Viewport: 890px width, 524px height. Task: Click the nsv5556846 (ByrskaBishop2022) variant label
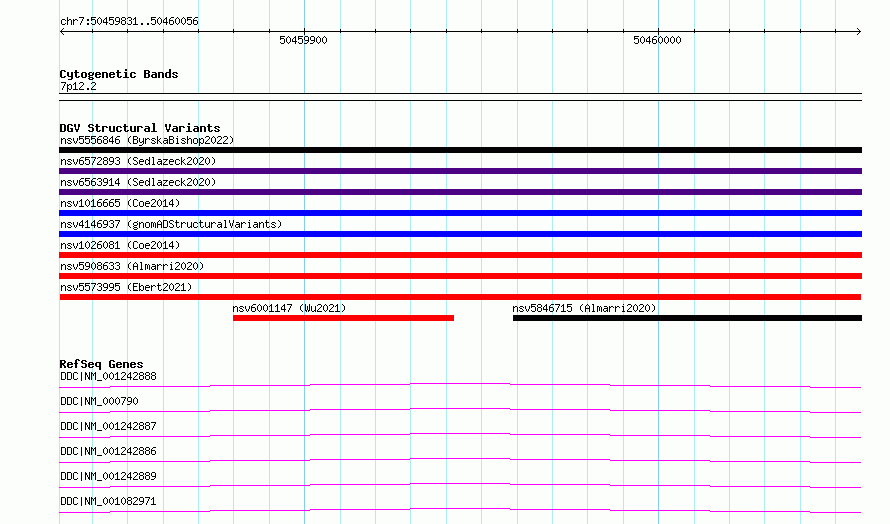pos(147,140)
